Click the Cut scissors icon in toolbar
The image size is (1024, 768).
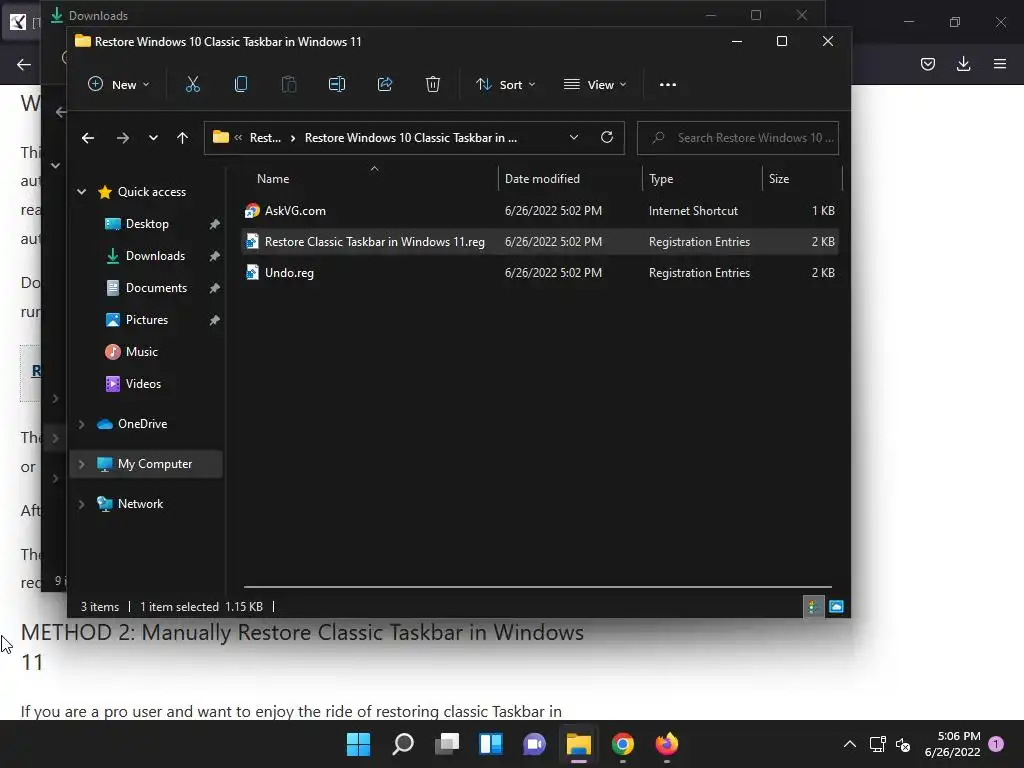[193, 84]
